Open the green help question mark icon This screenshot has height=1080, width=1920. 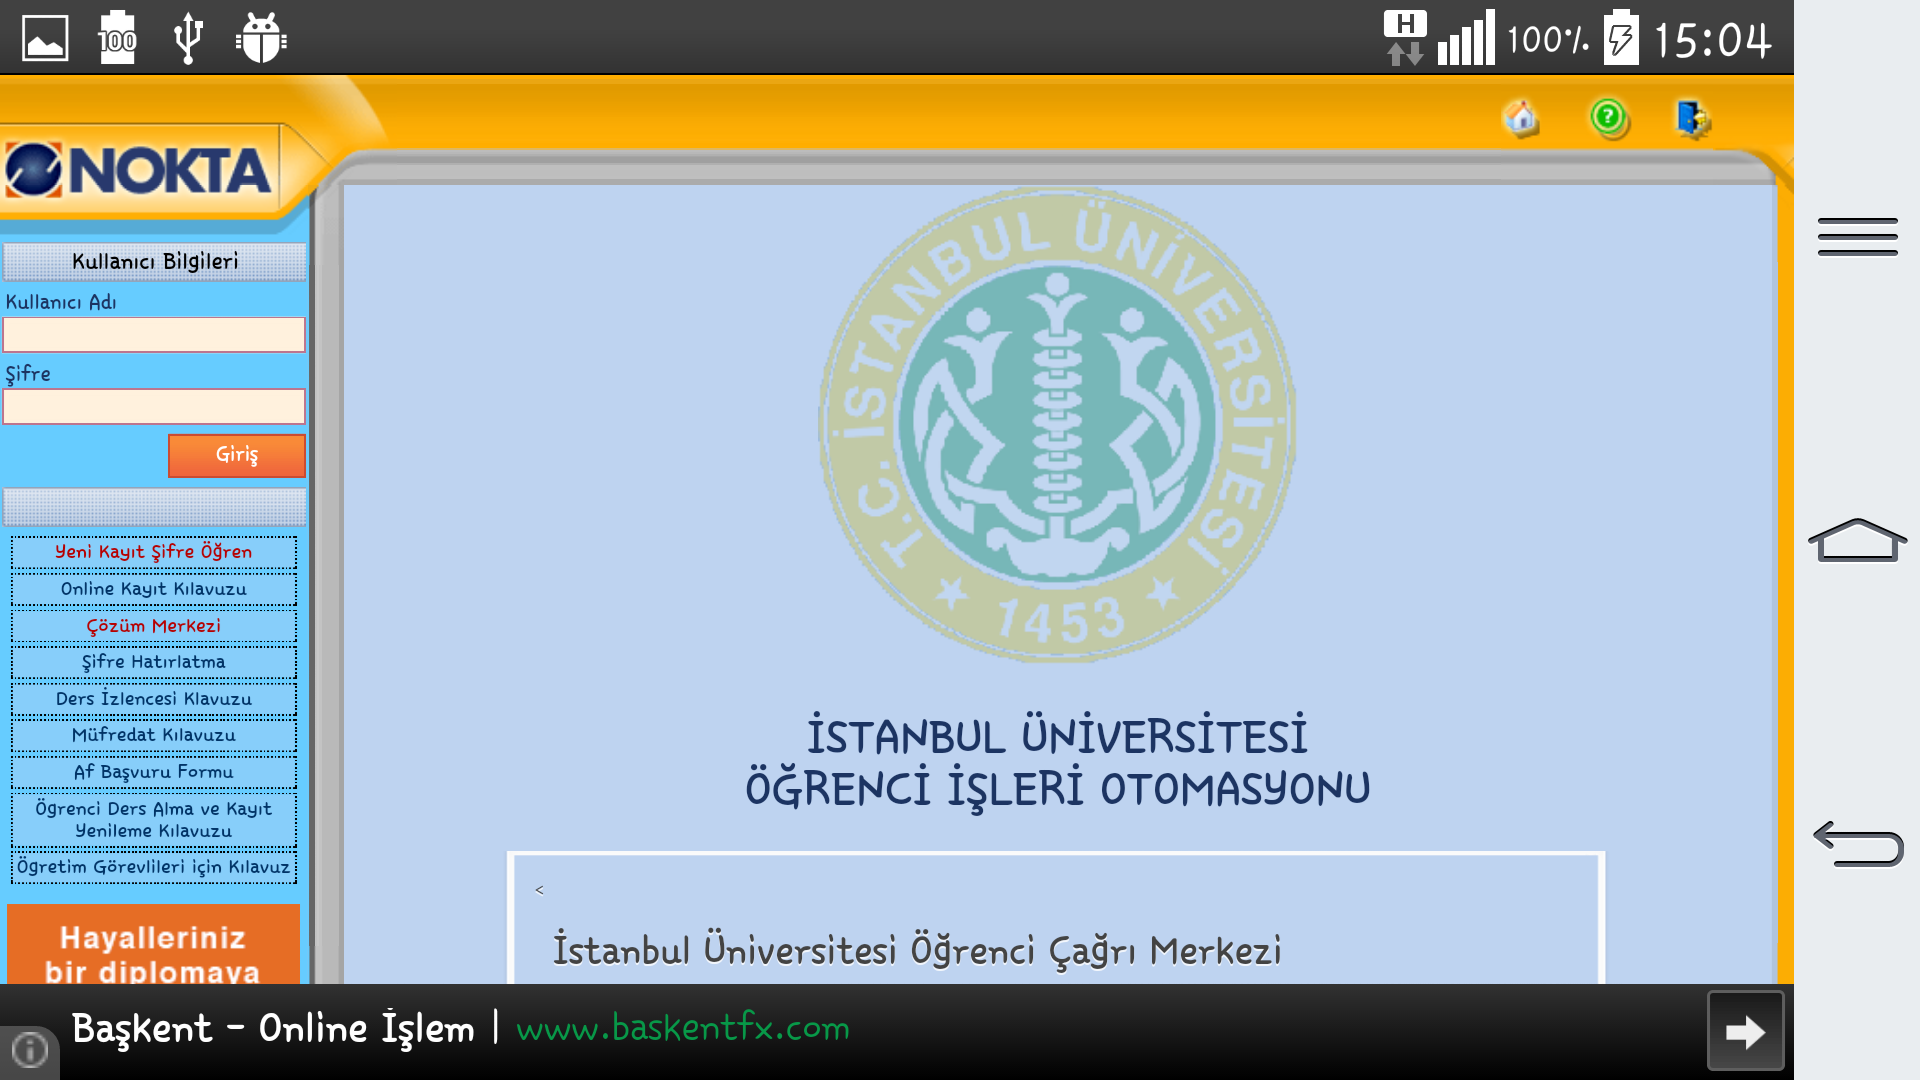pos(1609,118)
